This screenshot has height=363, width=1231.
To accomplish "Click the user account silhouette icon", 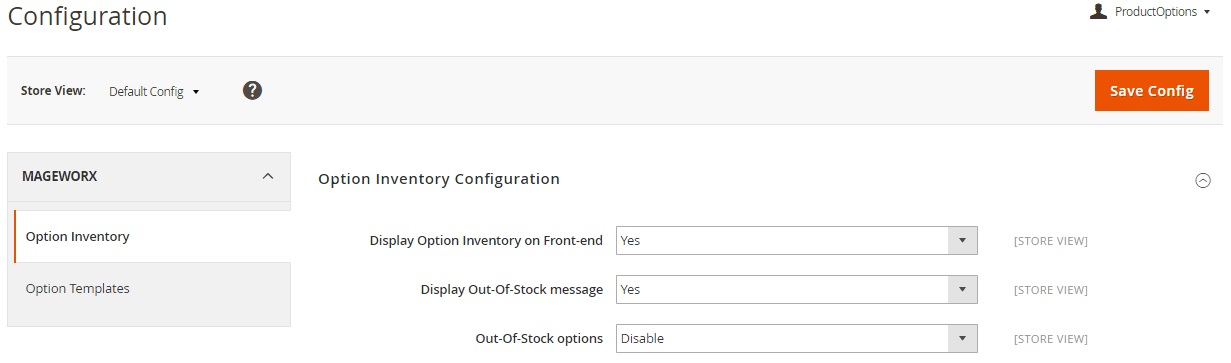I will 1098,11.
